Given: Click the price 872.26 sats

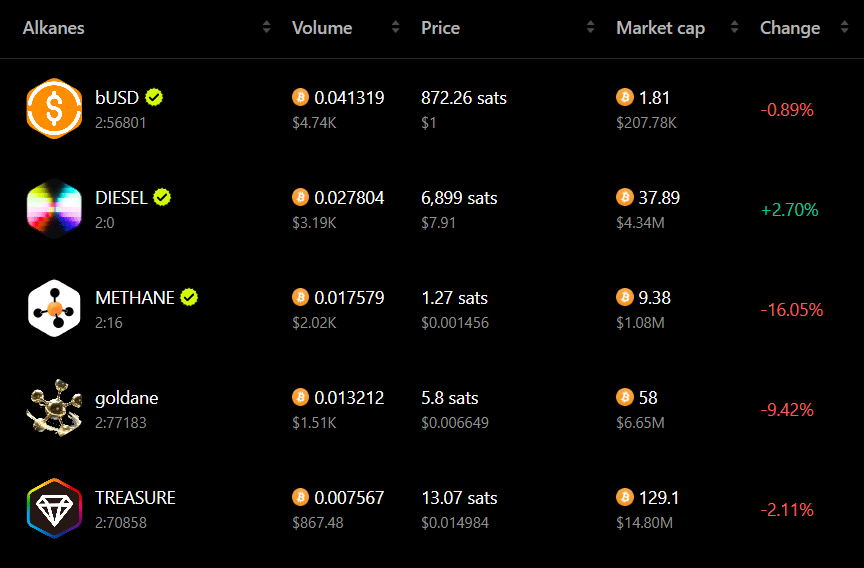Looking at the screenshot, I should [x=464, y=98].
